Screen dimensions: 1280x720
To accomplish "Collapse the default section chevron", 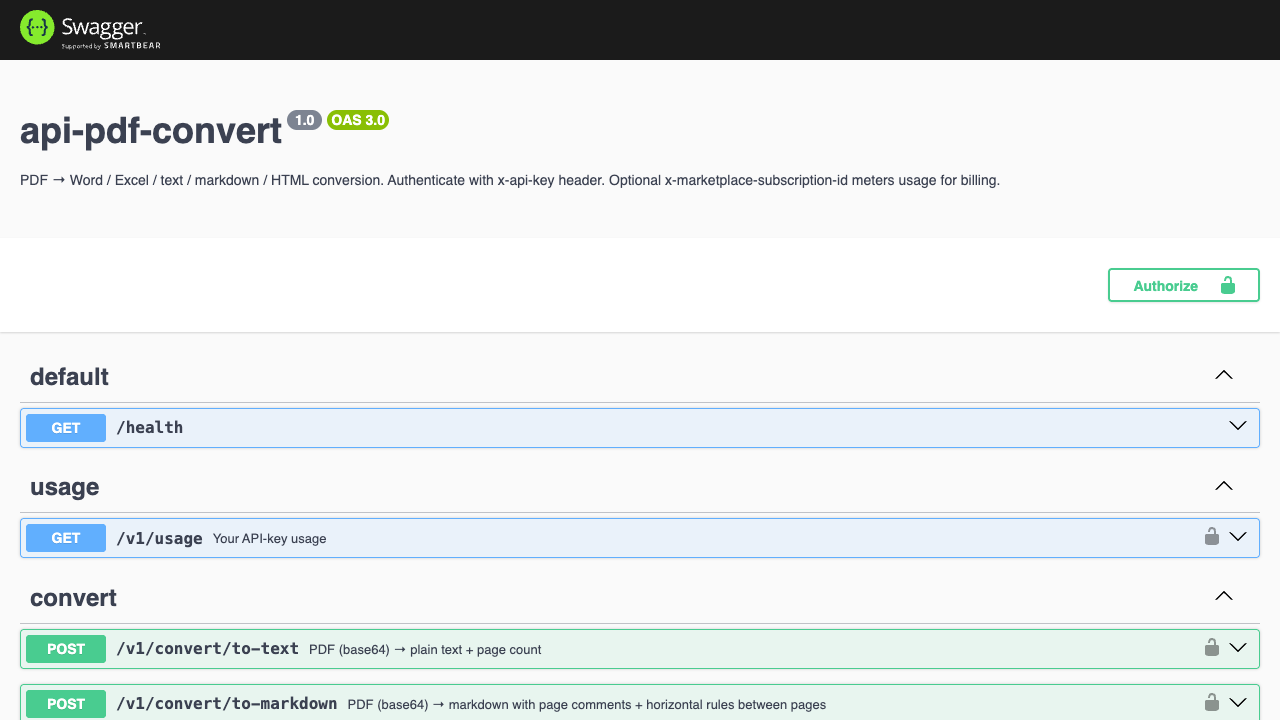I will (x=1223, y=375).
